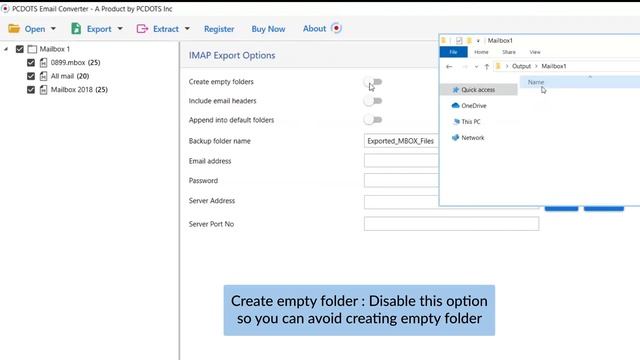Click the All mail file icon
Viewport: 640px width, 360px height.
(x=44, y=76)
